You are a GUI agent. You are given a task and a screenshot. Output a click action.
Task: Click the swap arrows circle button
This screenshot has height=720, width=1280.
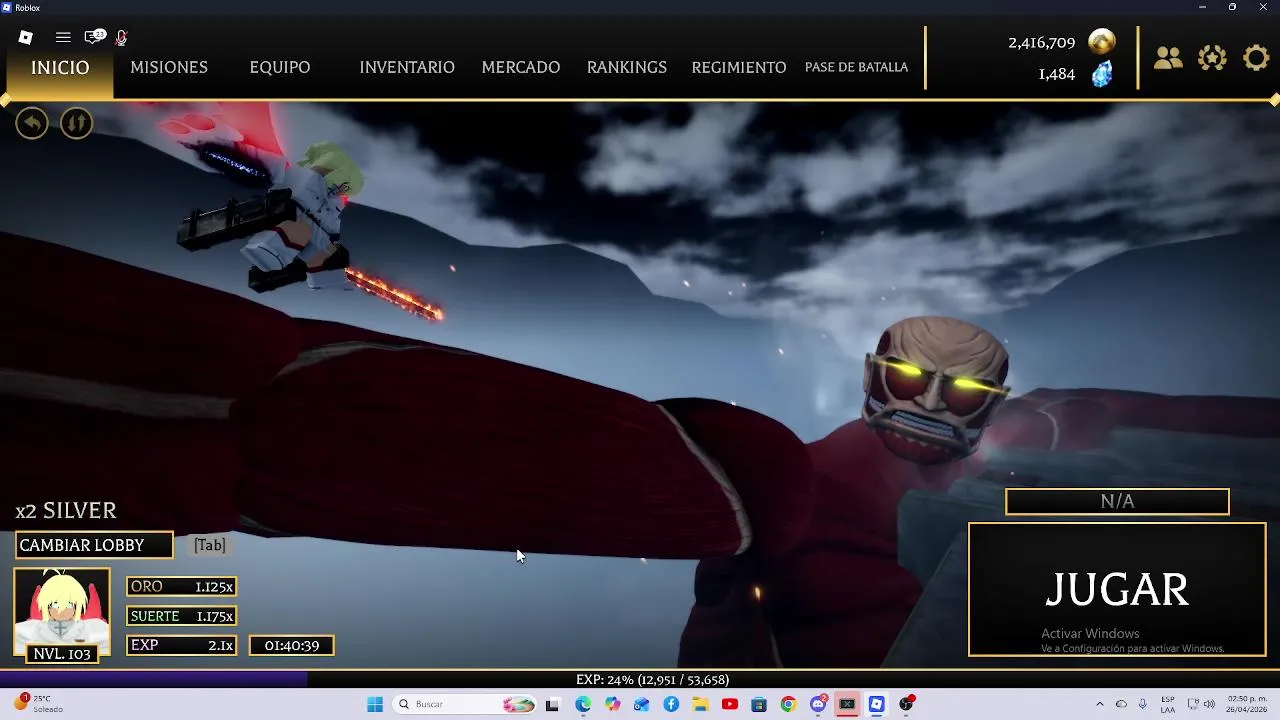click(x=76, y=123)
